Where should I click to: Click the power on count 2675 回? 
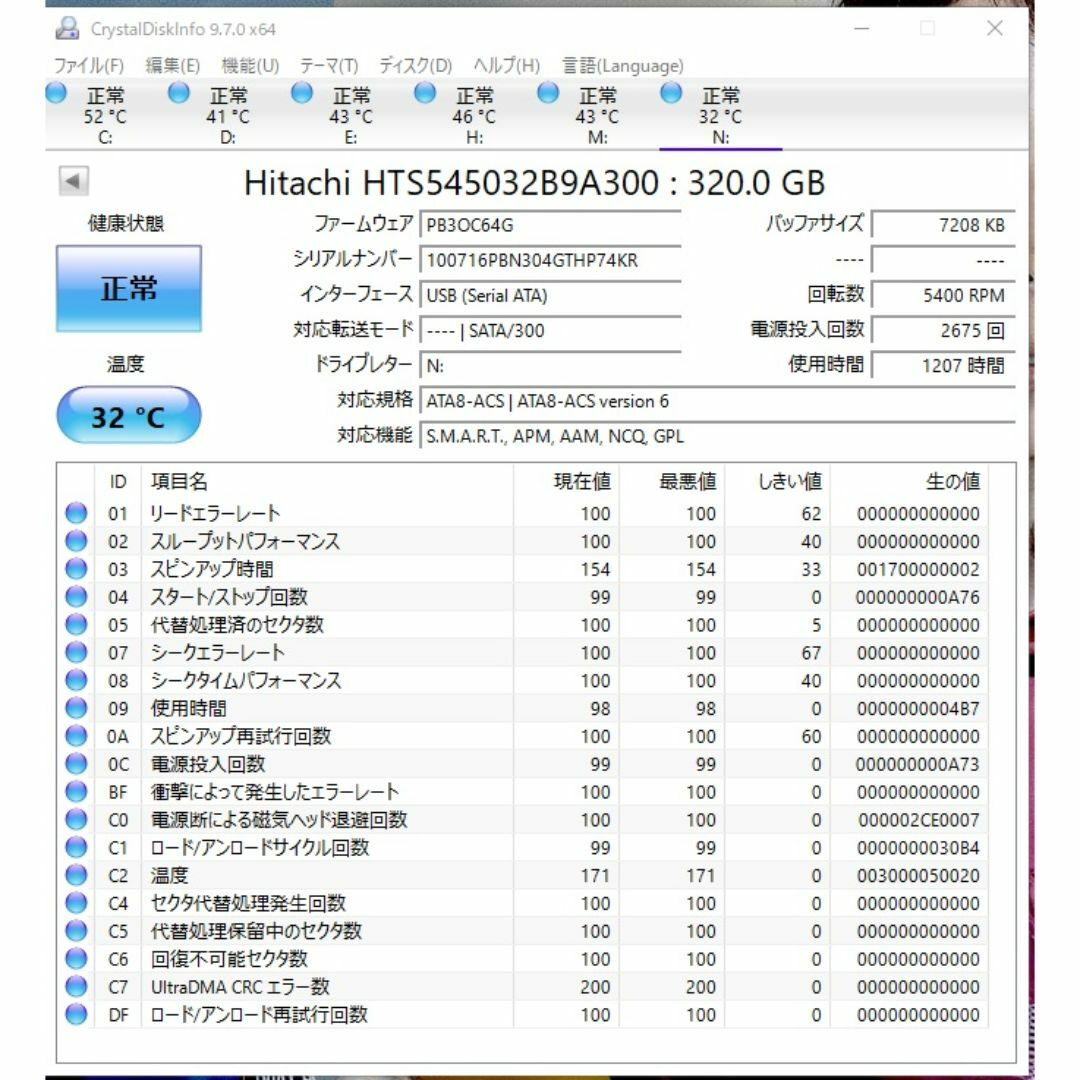[x=943, y=331]
